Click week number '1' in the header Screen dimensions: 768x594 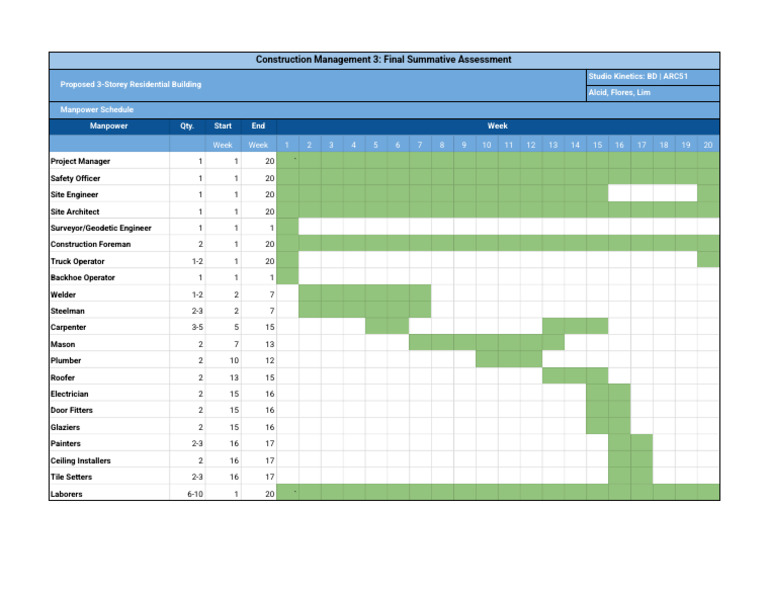287,145
